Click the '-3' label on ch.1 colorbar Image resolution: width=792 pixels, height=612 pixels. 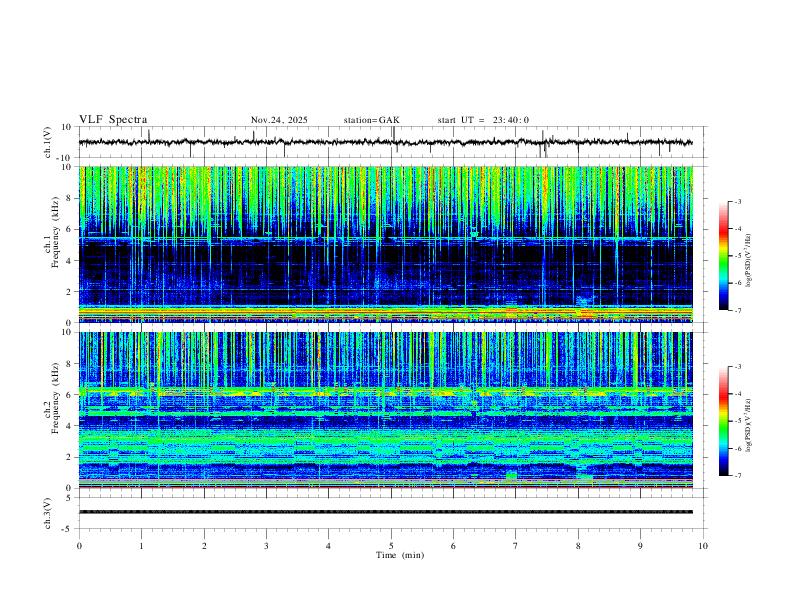coord(737,201)
